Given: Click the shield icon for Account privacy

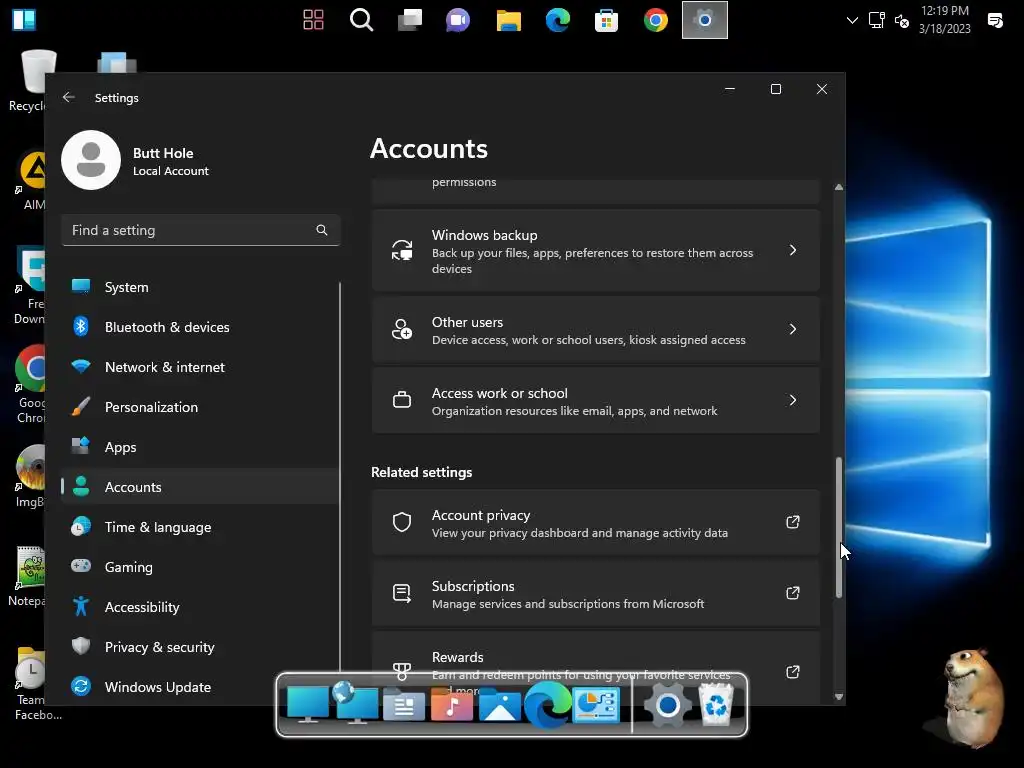Looking at the screenshot, I should click(x=402, y=522).
